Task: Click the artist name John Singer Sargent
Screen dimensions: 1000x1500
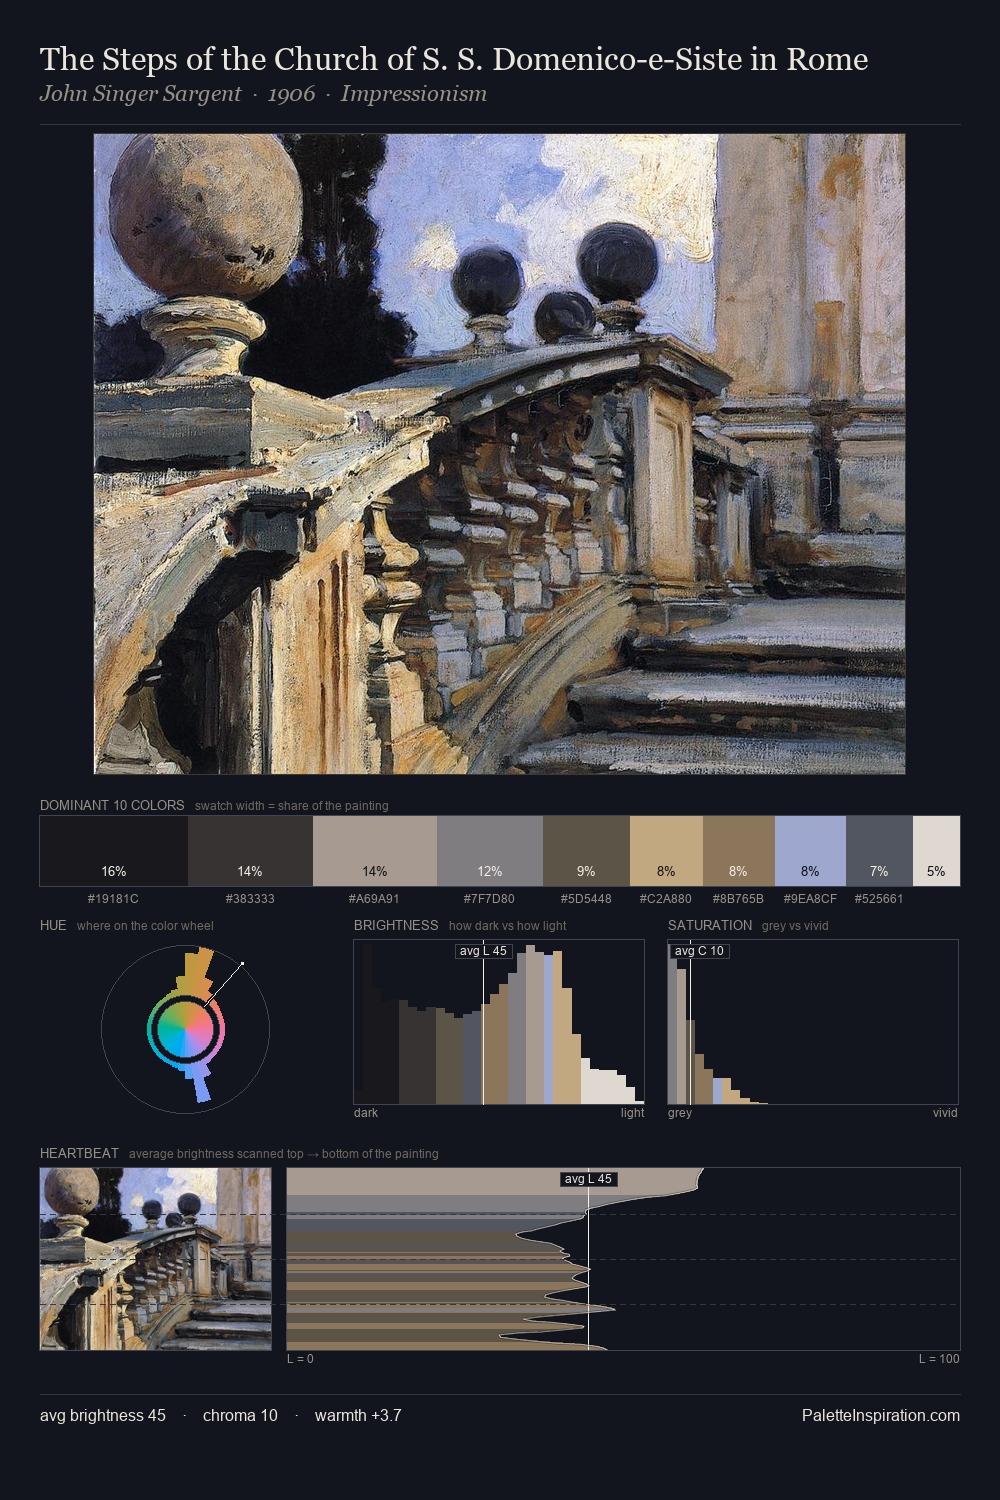Action: (140, 94)
